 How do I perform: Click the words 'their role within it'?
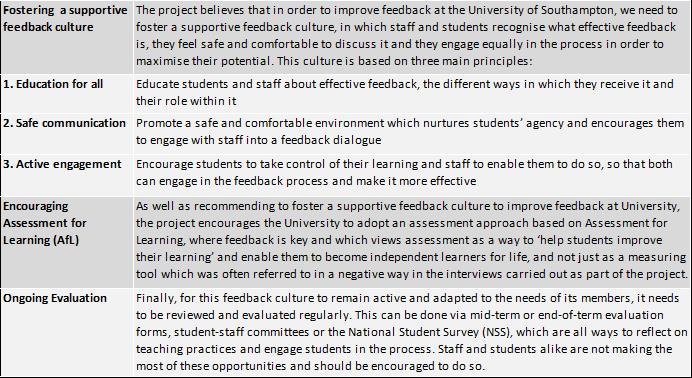[186, 101]
